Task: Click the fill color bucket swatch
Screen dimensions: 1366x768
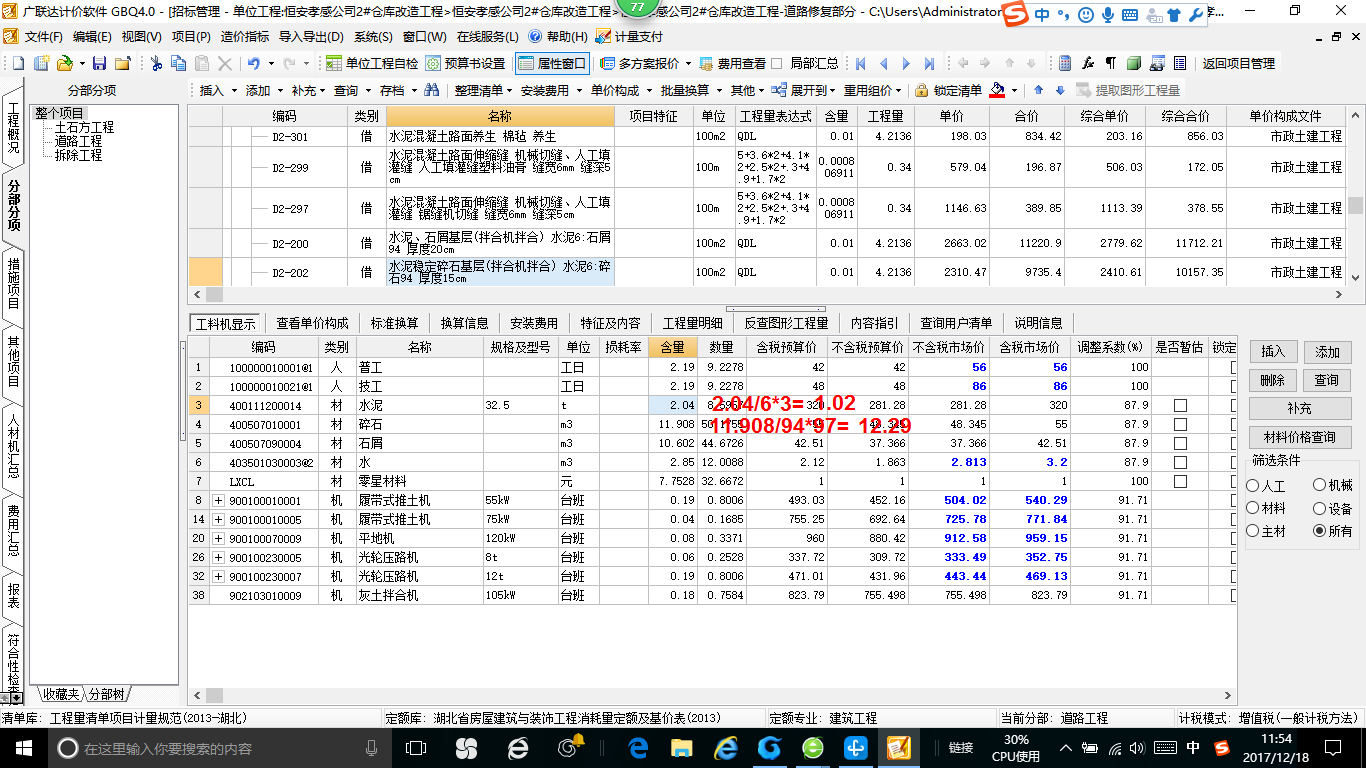Action: tap(998, 90)
